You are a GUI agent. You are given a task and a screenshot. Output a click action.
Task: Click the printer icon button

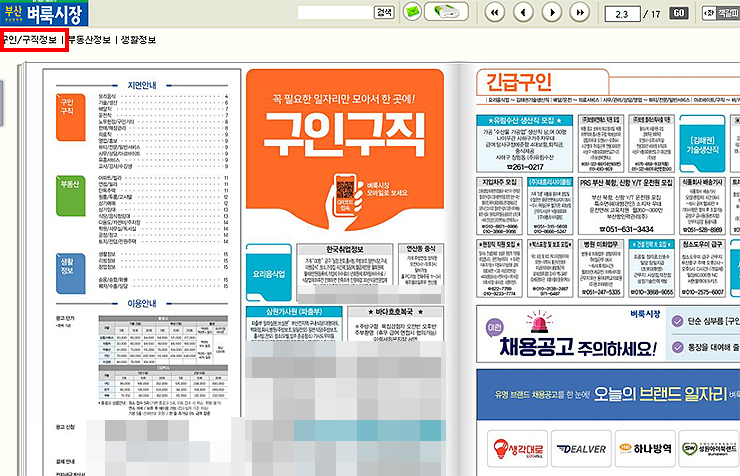coord(446,12)
